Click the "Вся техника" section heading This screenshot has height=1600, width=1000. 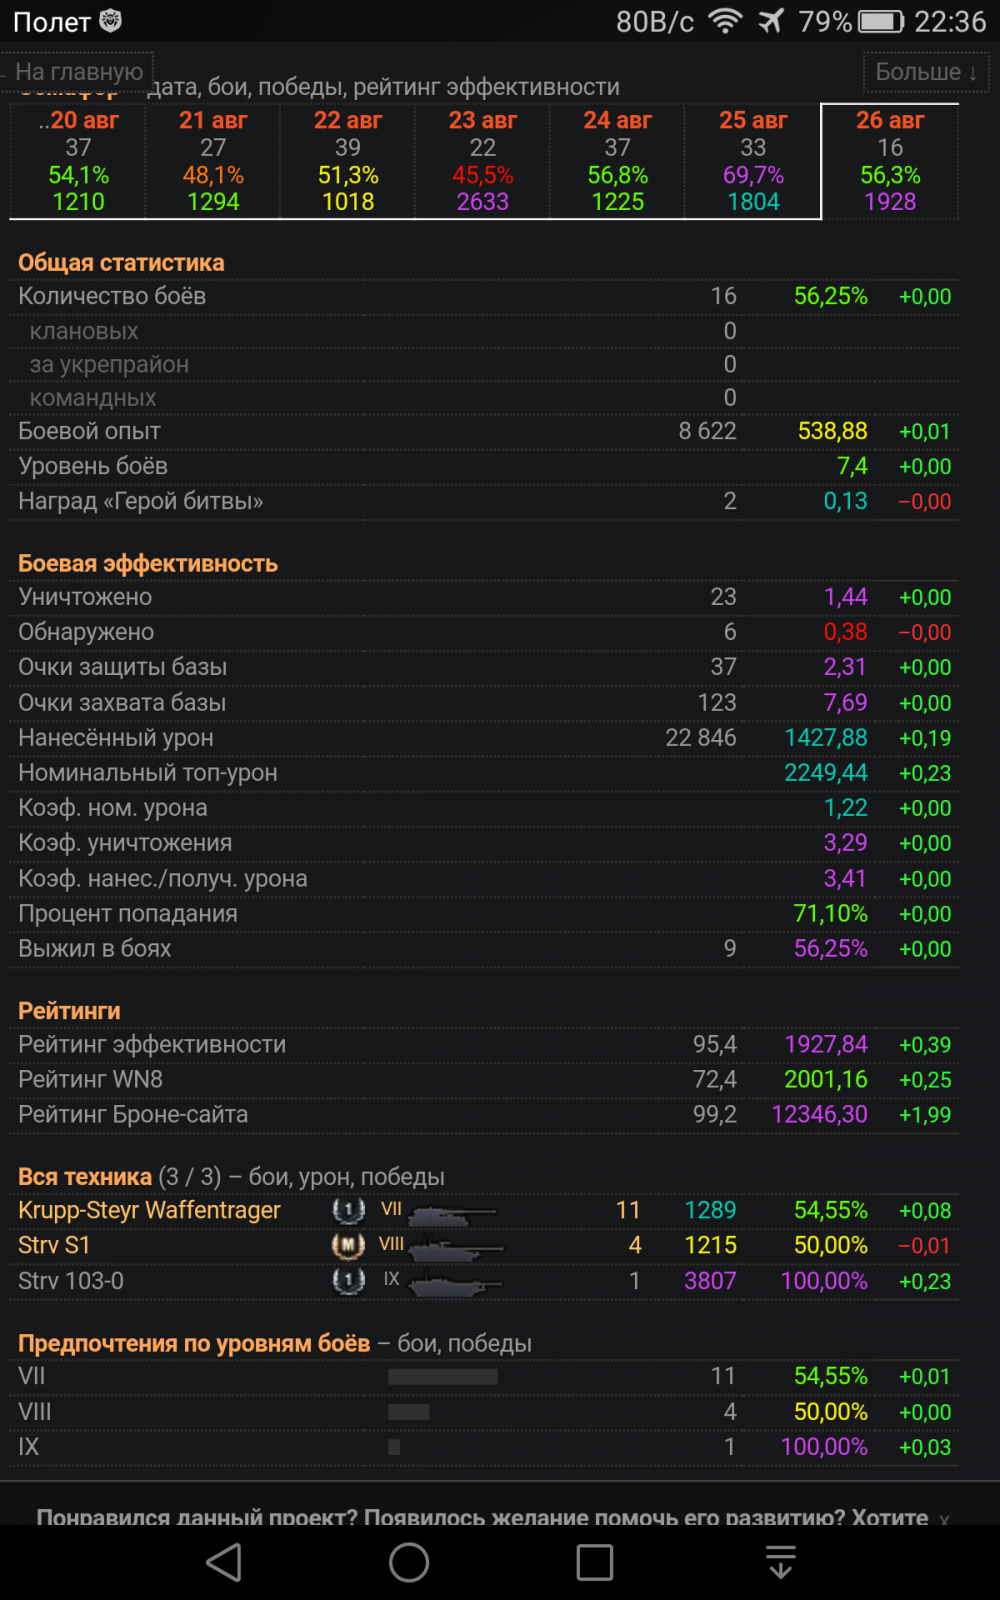(x=85, y=1177)
